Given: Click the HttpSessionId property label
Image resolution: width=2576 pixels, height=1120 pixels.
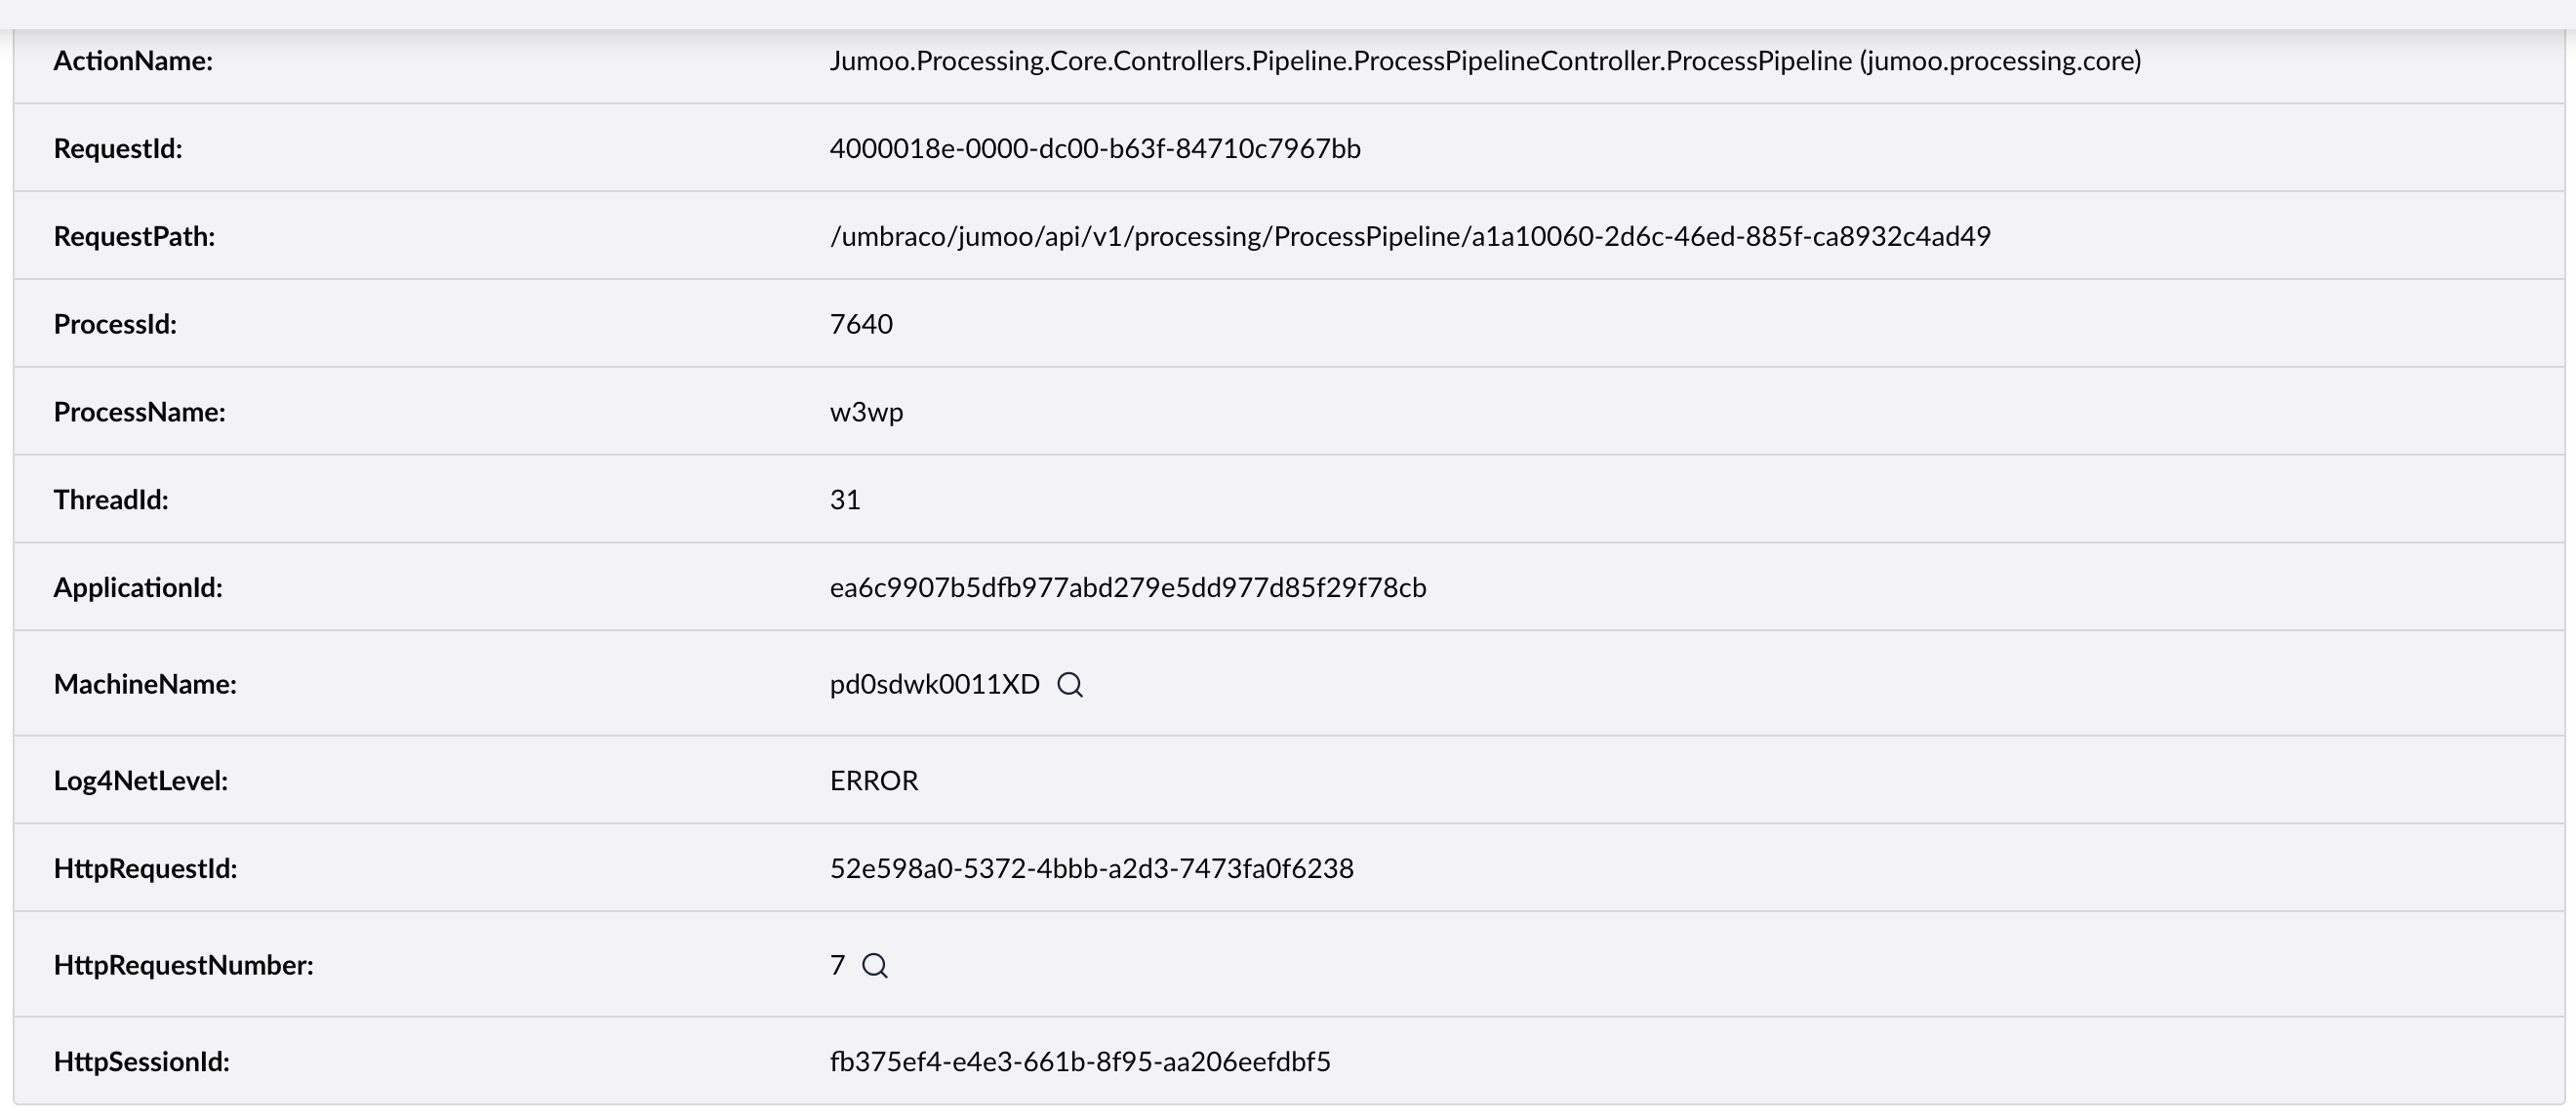Looking at the screenshot, I should click(142, 1062).
